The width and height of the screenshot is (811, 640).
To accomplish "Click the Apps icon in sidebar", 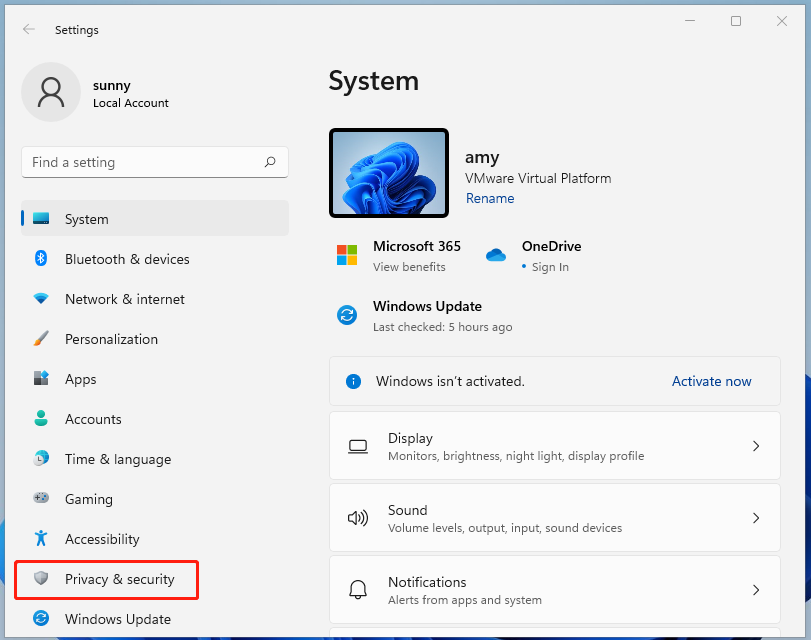I will 41,378.
